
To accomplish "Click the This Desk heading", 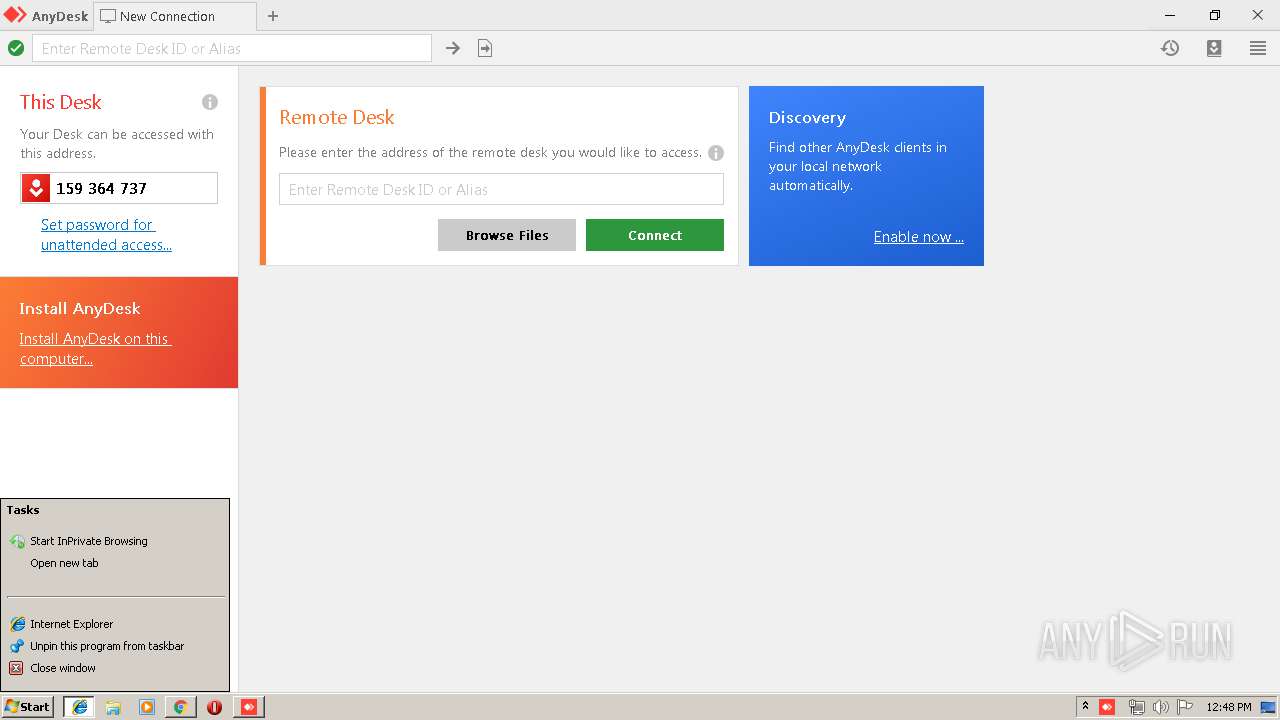I will point(61,102).
